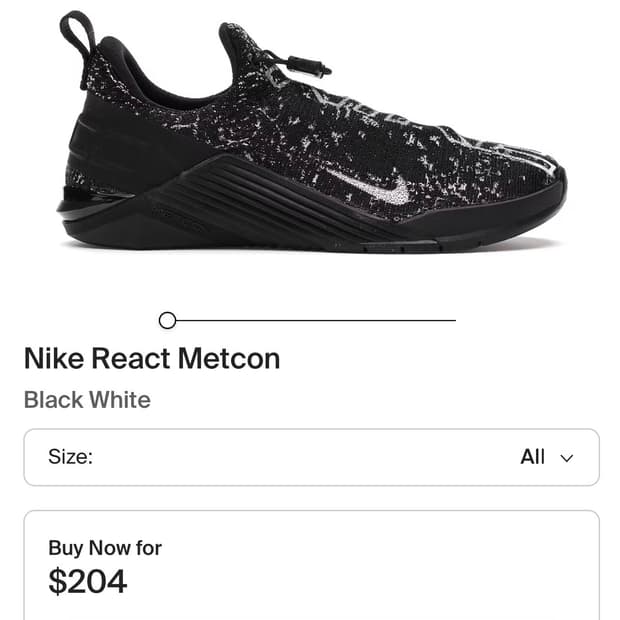Click the 'Buy Now for' label

tap(105, 547)
